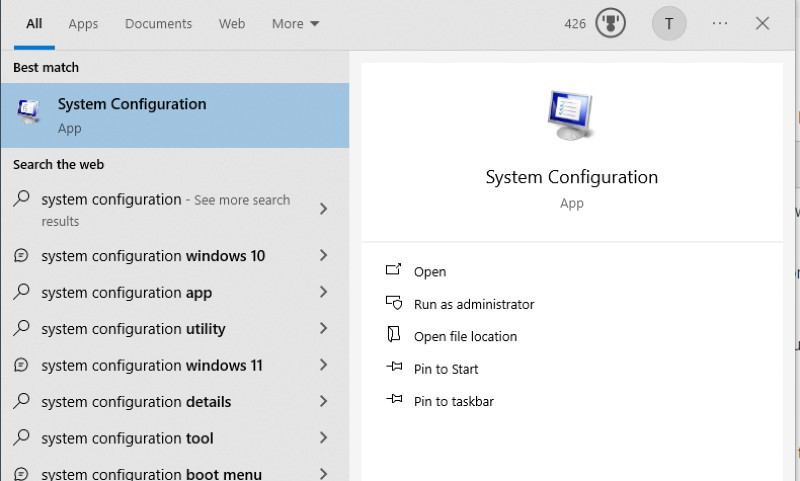Click the System Configuration title in preview pane
Screen dimensions: 800x481
[571, 177]
